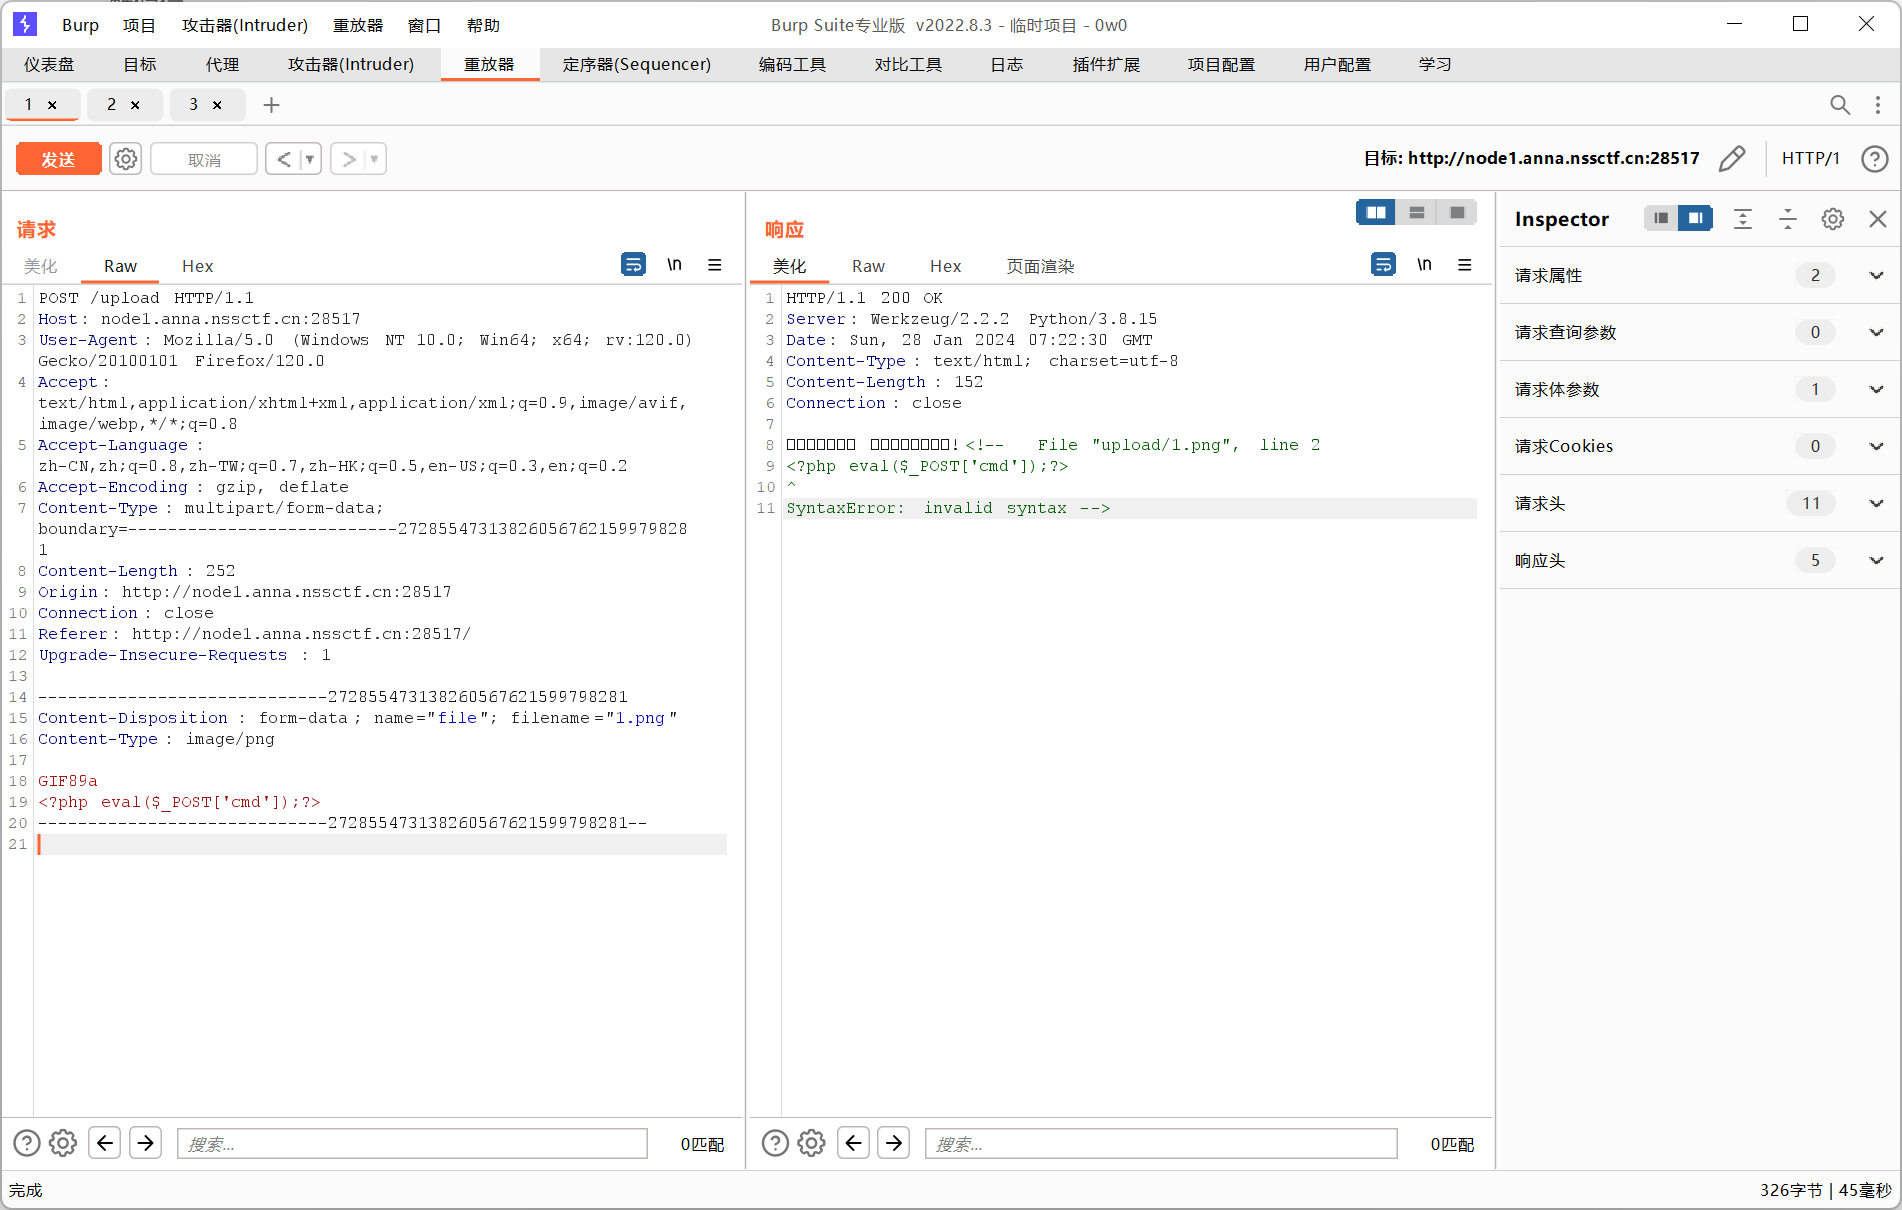
Task: Close Repeater tab 1
Action: click(x=52, y=105)
